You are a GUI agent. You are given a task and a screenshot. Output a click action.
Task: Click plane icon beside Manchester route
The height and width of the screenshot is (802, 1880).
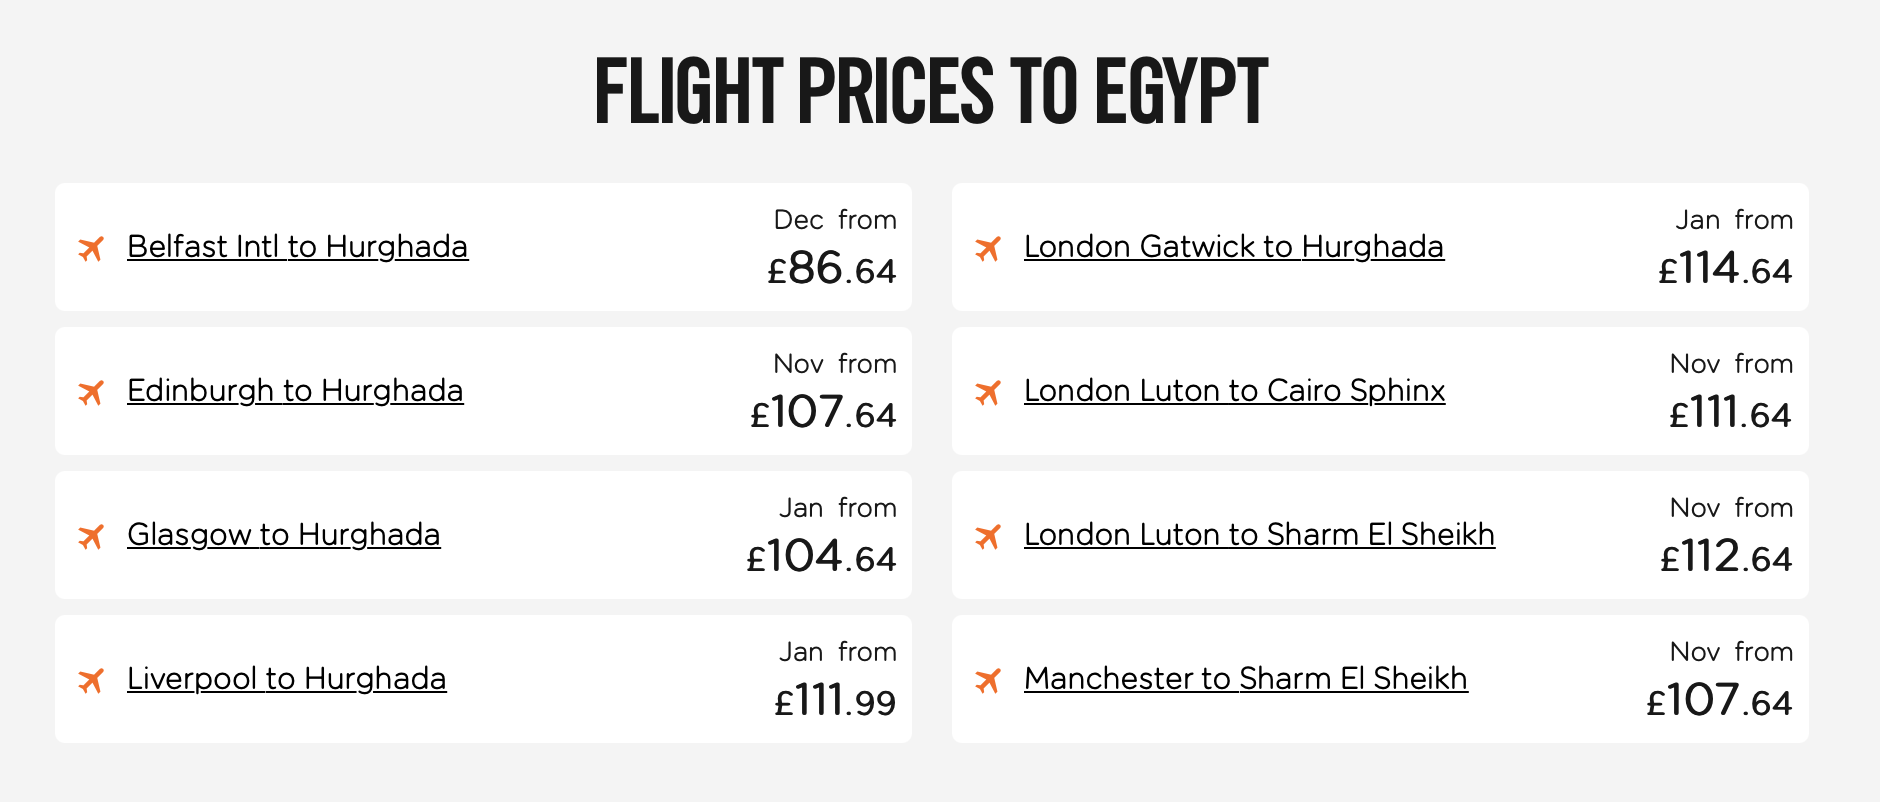988,680
